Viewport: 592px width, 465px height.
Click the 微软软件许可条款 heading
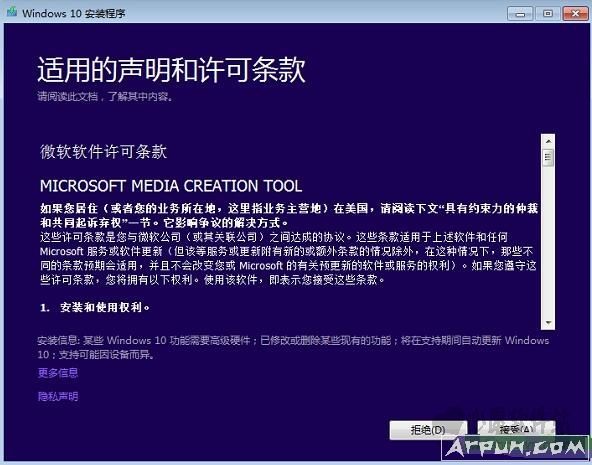tap(103, 152)
